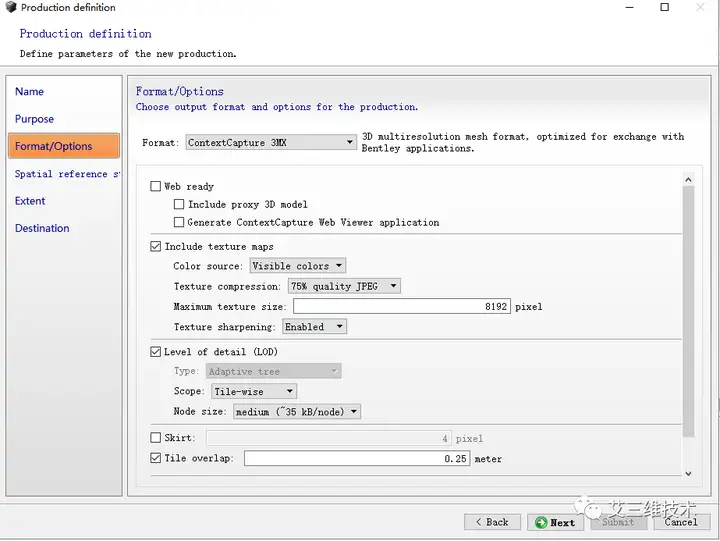Screen dimensions: 720x541
Task: Enable the Web ready checkbox
Action: (156, 186)
